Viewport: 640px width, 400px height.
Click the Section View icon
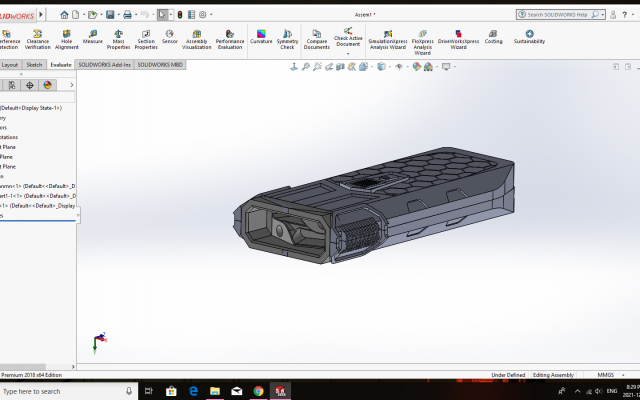tap(340, 67)
